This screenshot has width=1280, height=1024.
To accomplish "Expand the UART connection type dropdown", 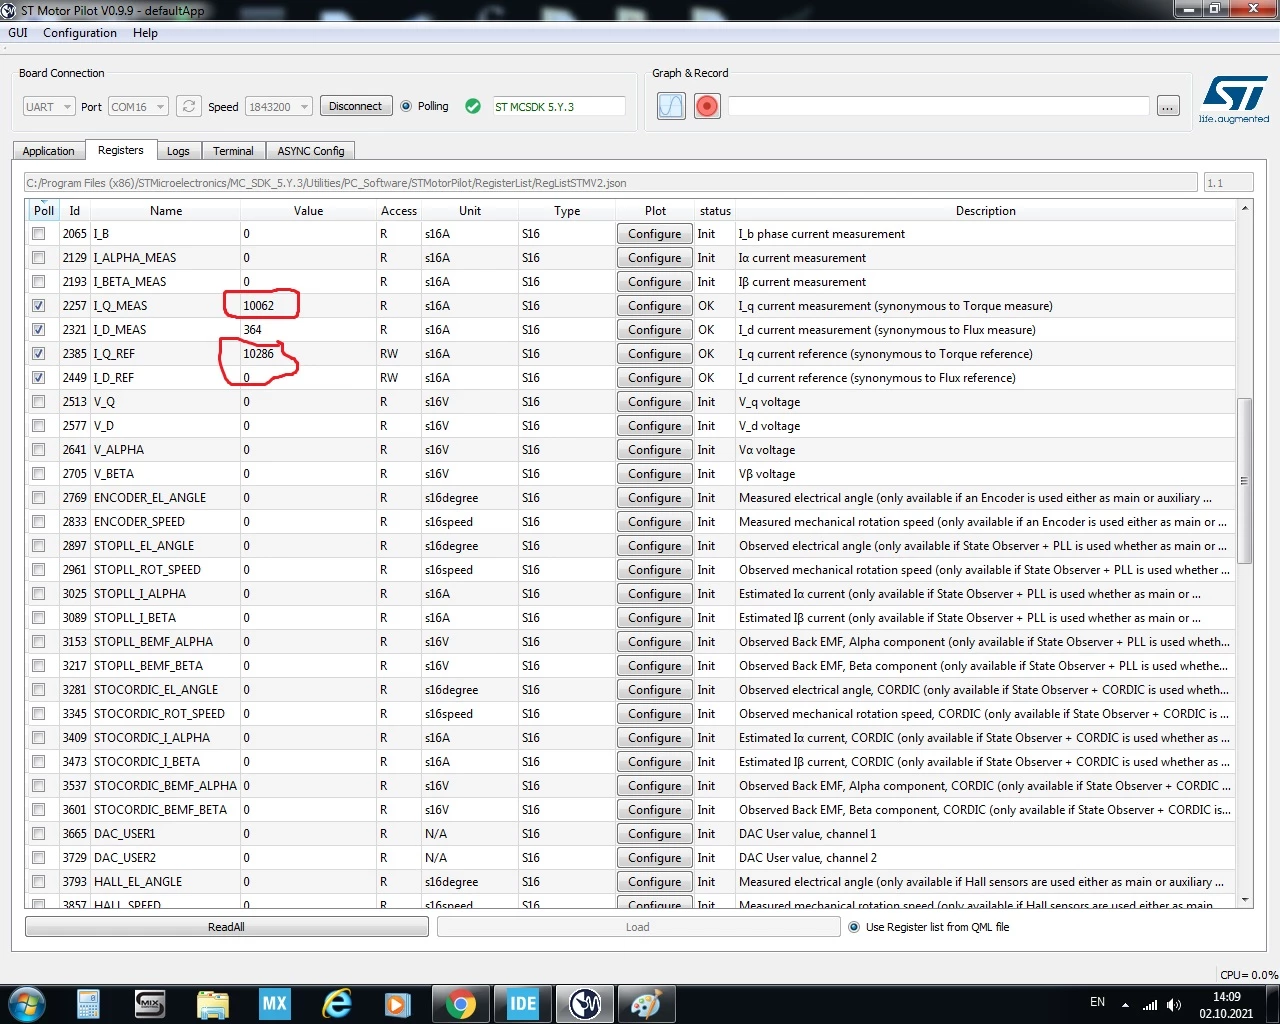I will tap(49, 107).
